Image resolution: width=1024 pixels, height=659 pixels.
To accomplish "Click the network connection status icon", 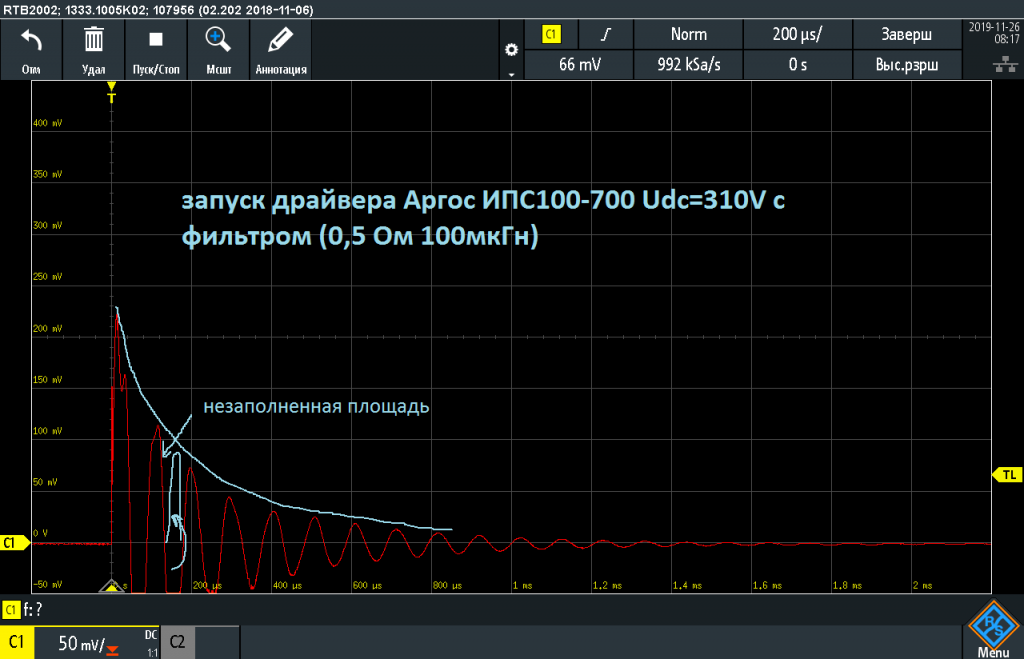I will [1005, 64].
